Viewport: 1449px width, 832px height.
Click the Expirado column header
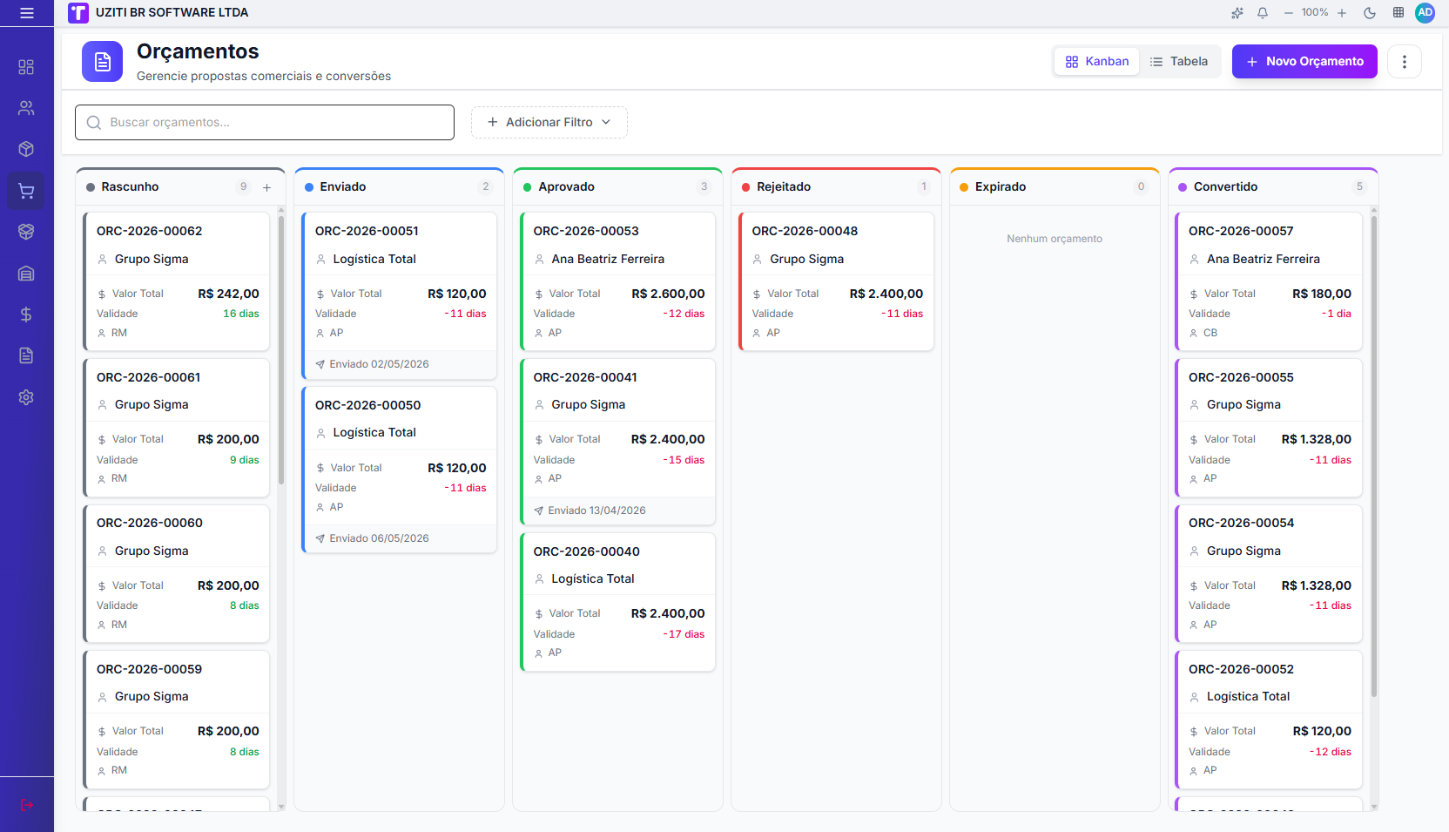click(x=1054, y=187)
